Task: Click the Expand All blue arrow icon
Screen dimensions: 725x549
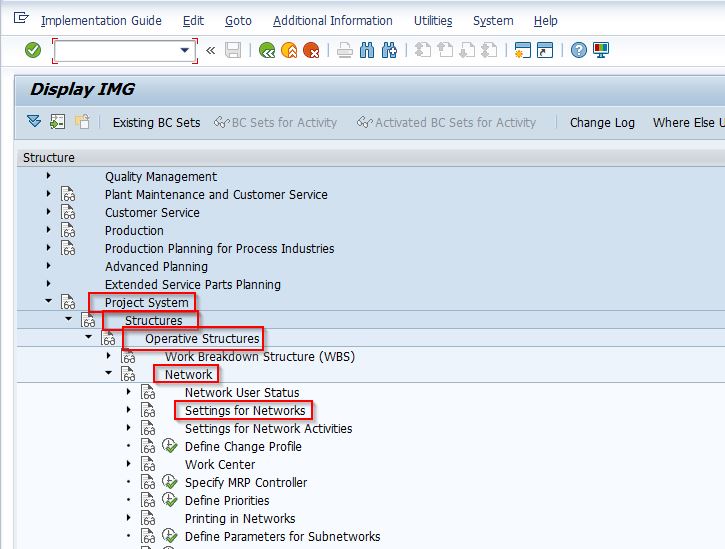Action: coord(34,122)
